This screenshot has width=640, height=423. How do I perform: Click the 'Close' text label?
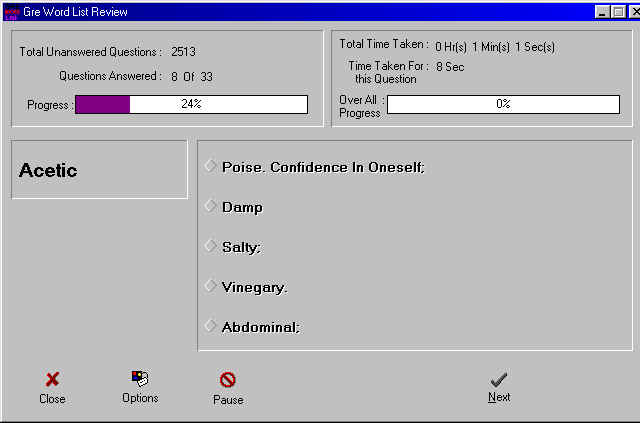pos(52,399)
